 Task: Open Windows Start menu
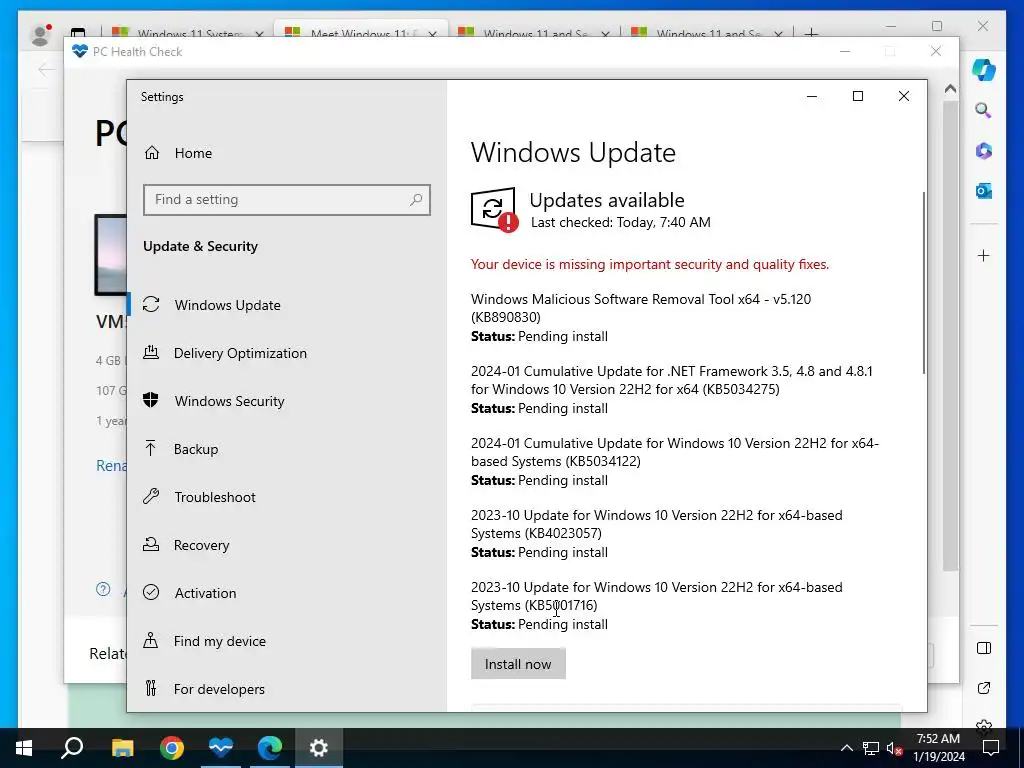[x=24, y=748]
